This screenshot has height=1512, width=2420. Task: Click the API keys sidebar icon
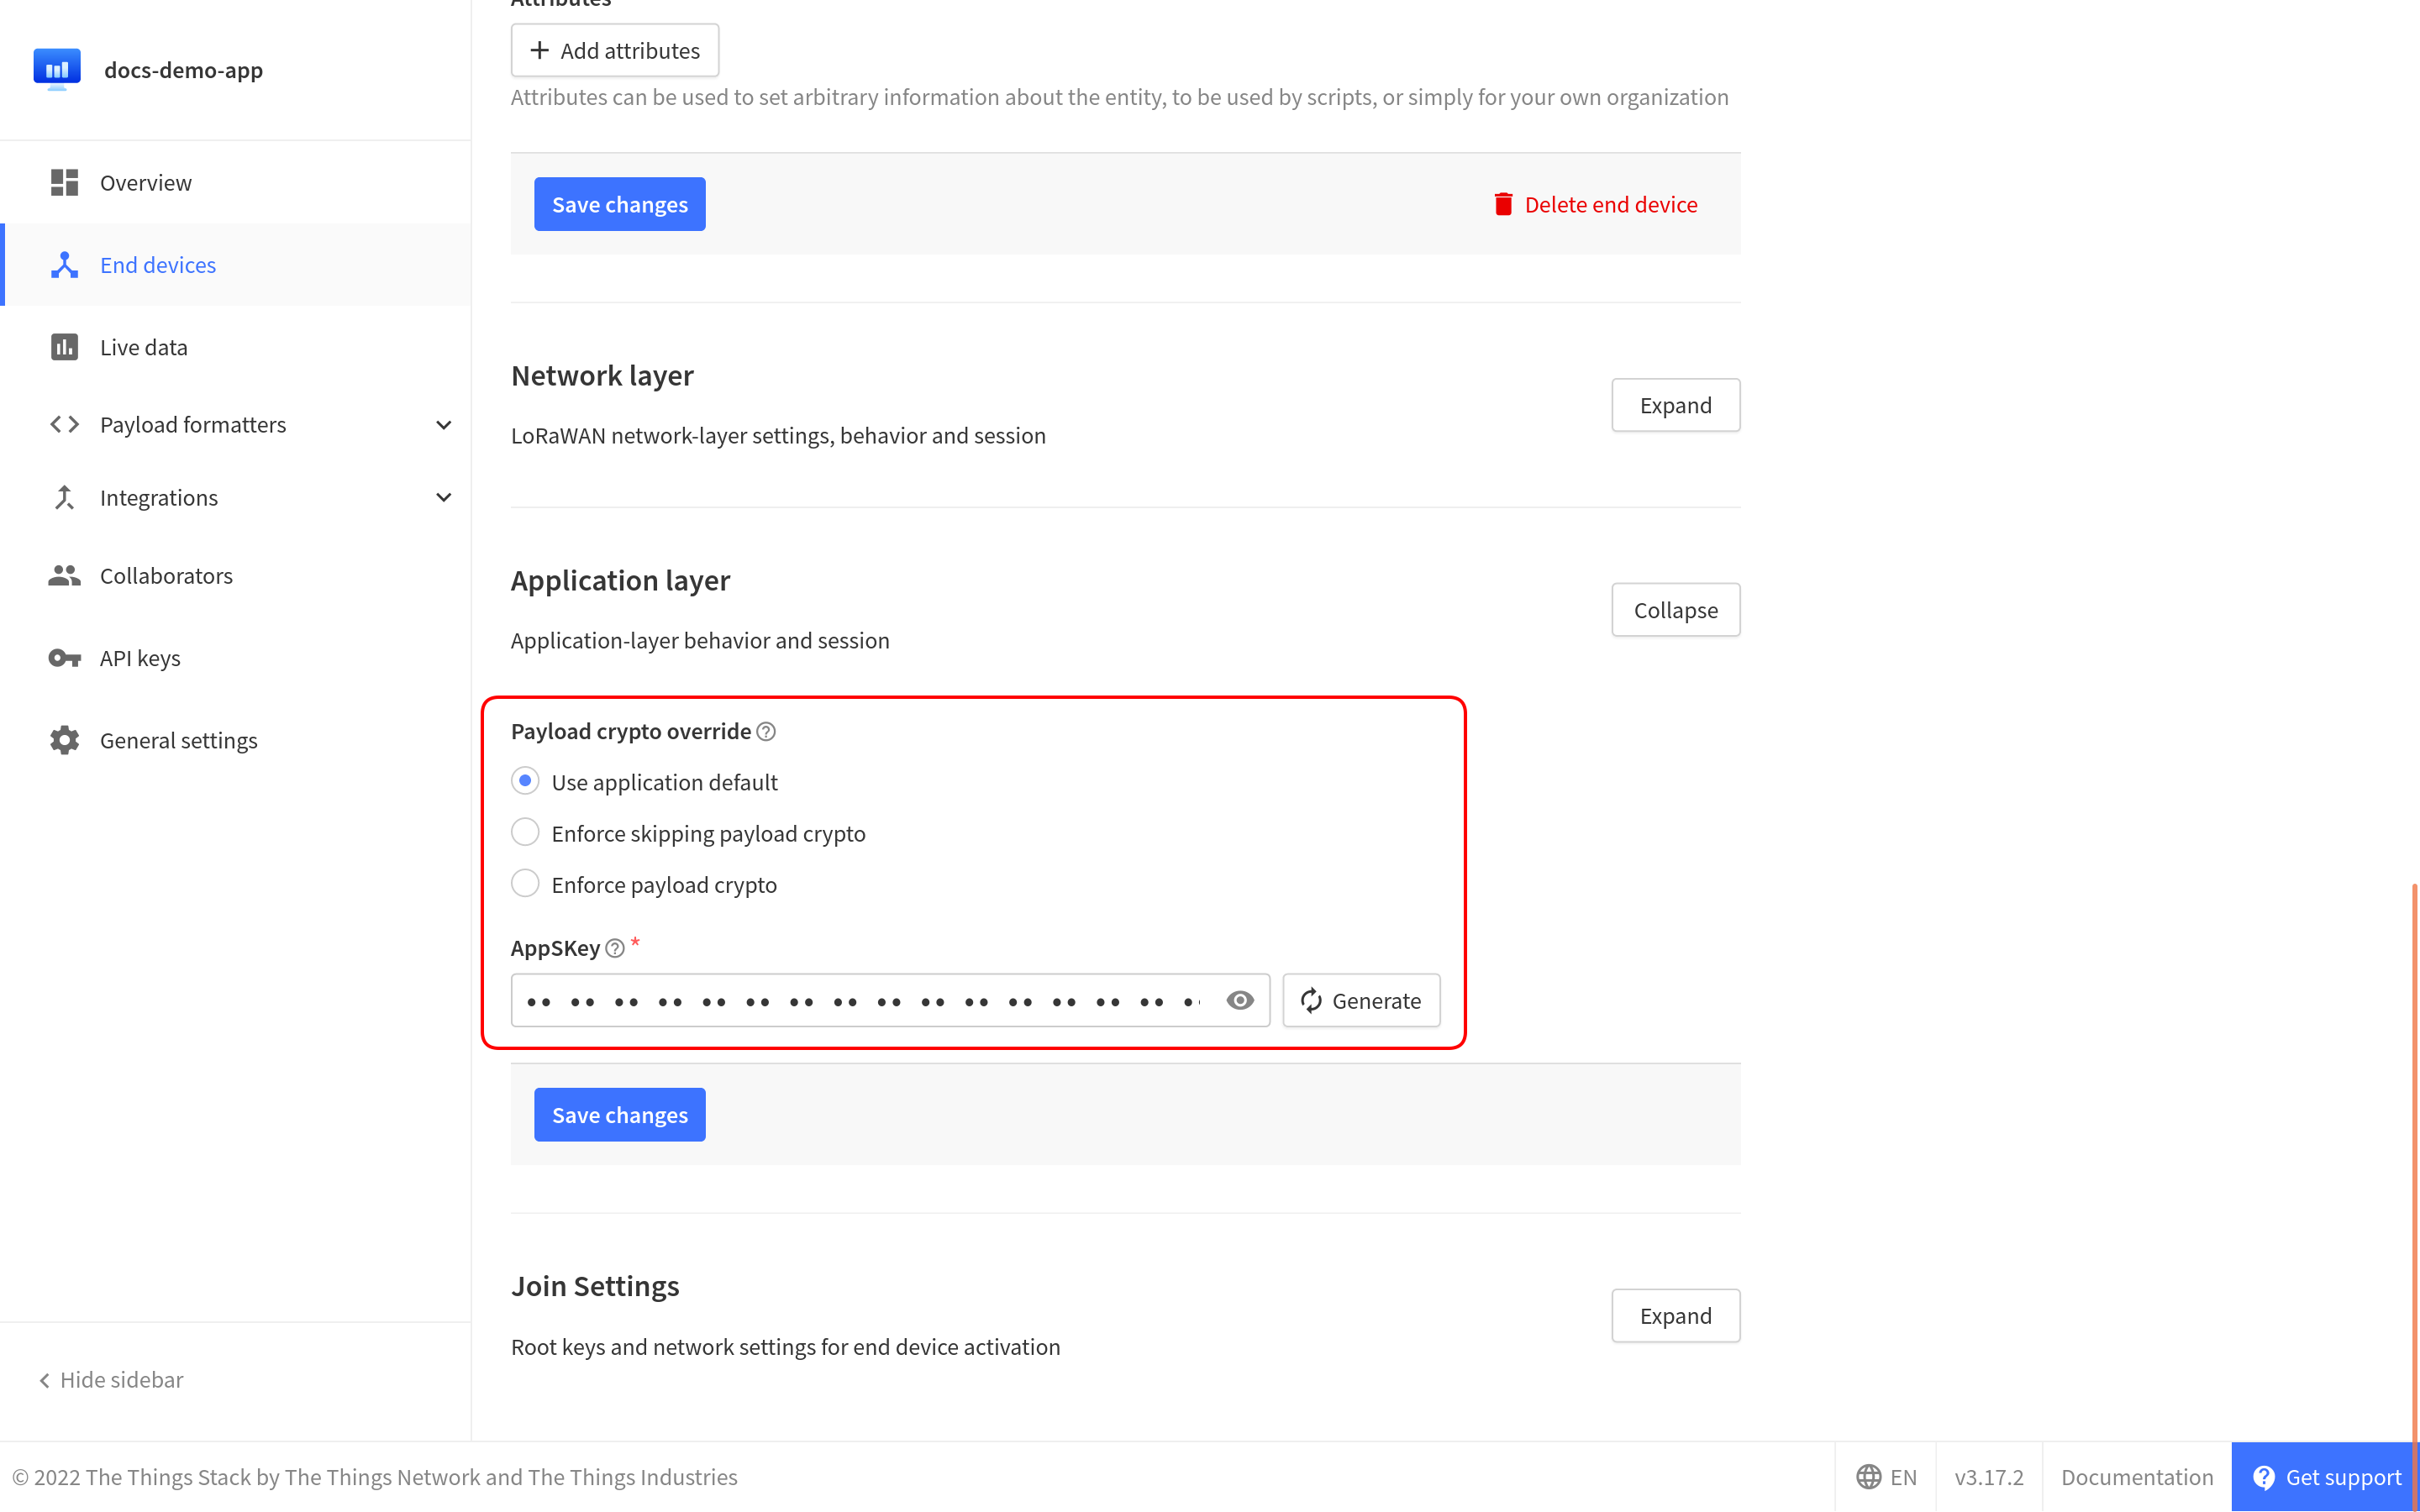pos(63,657)
